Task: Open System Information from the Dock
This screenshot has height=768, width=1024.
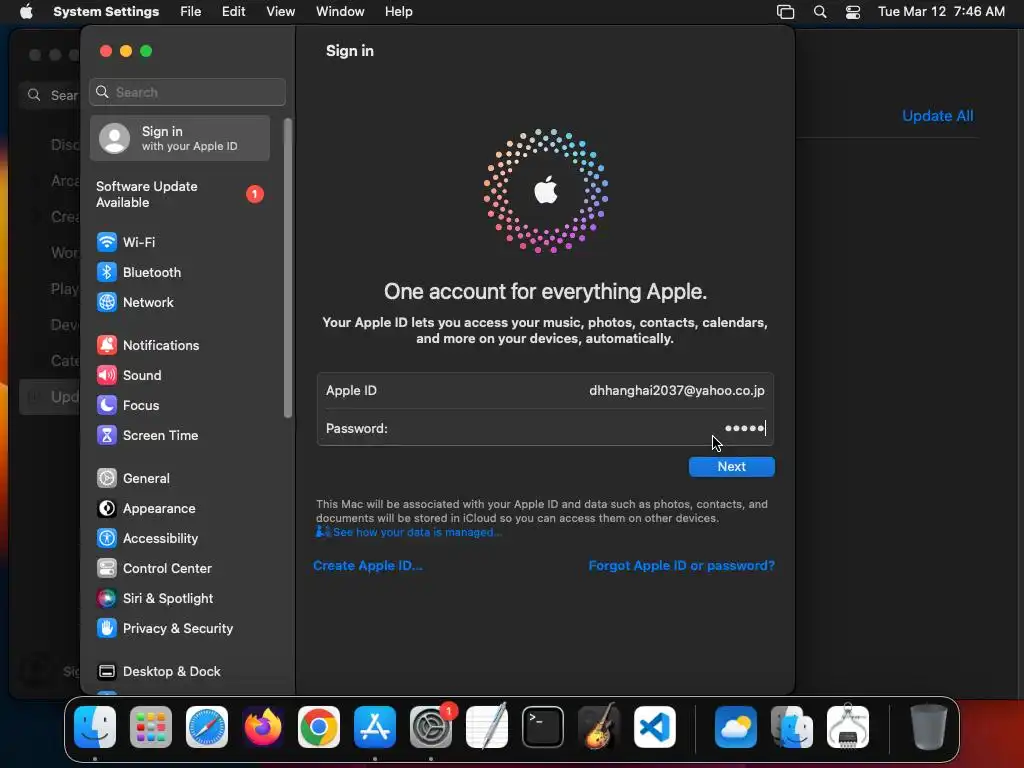Action: (848, 727)
